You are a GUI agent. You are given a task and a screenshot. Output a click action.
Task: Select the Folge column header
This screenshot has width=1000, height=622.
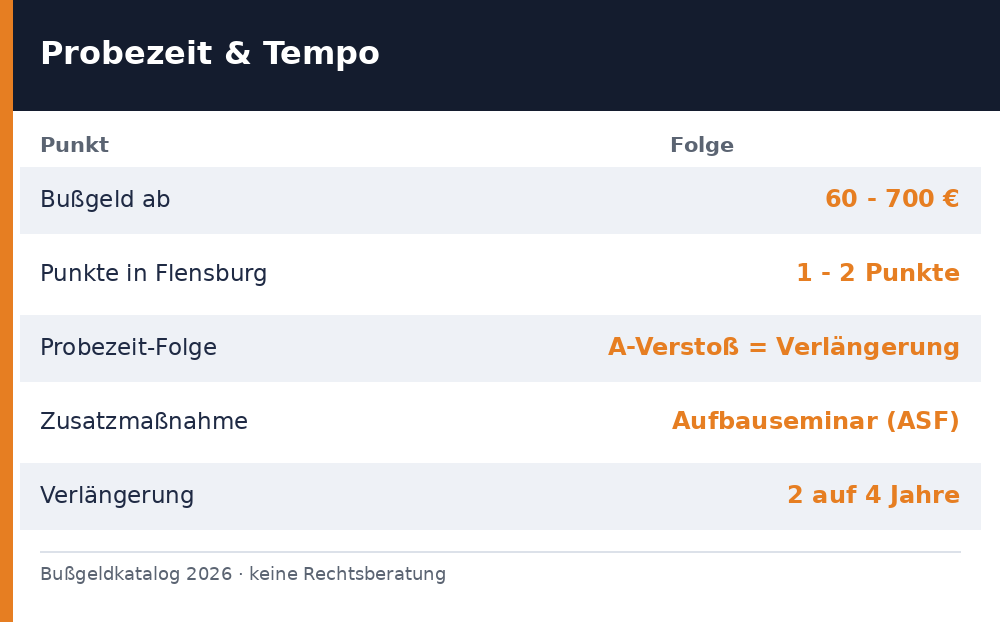[x=702, y=145]
